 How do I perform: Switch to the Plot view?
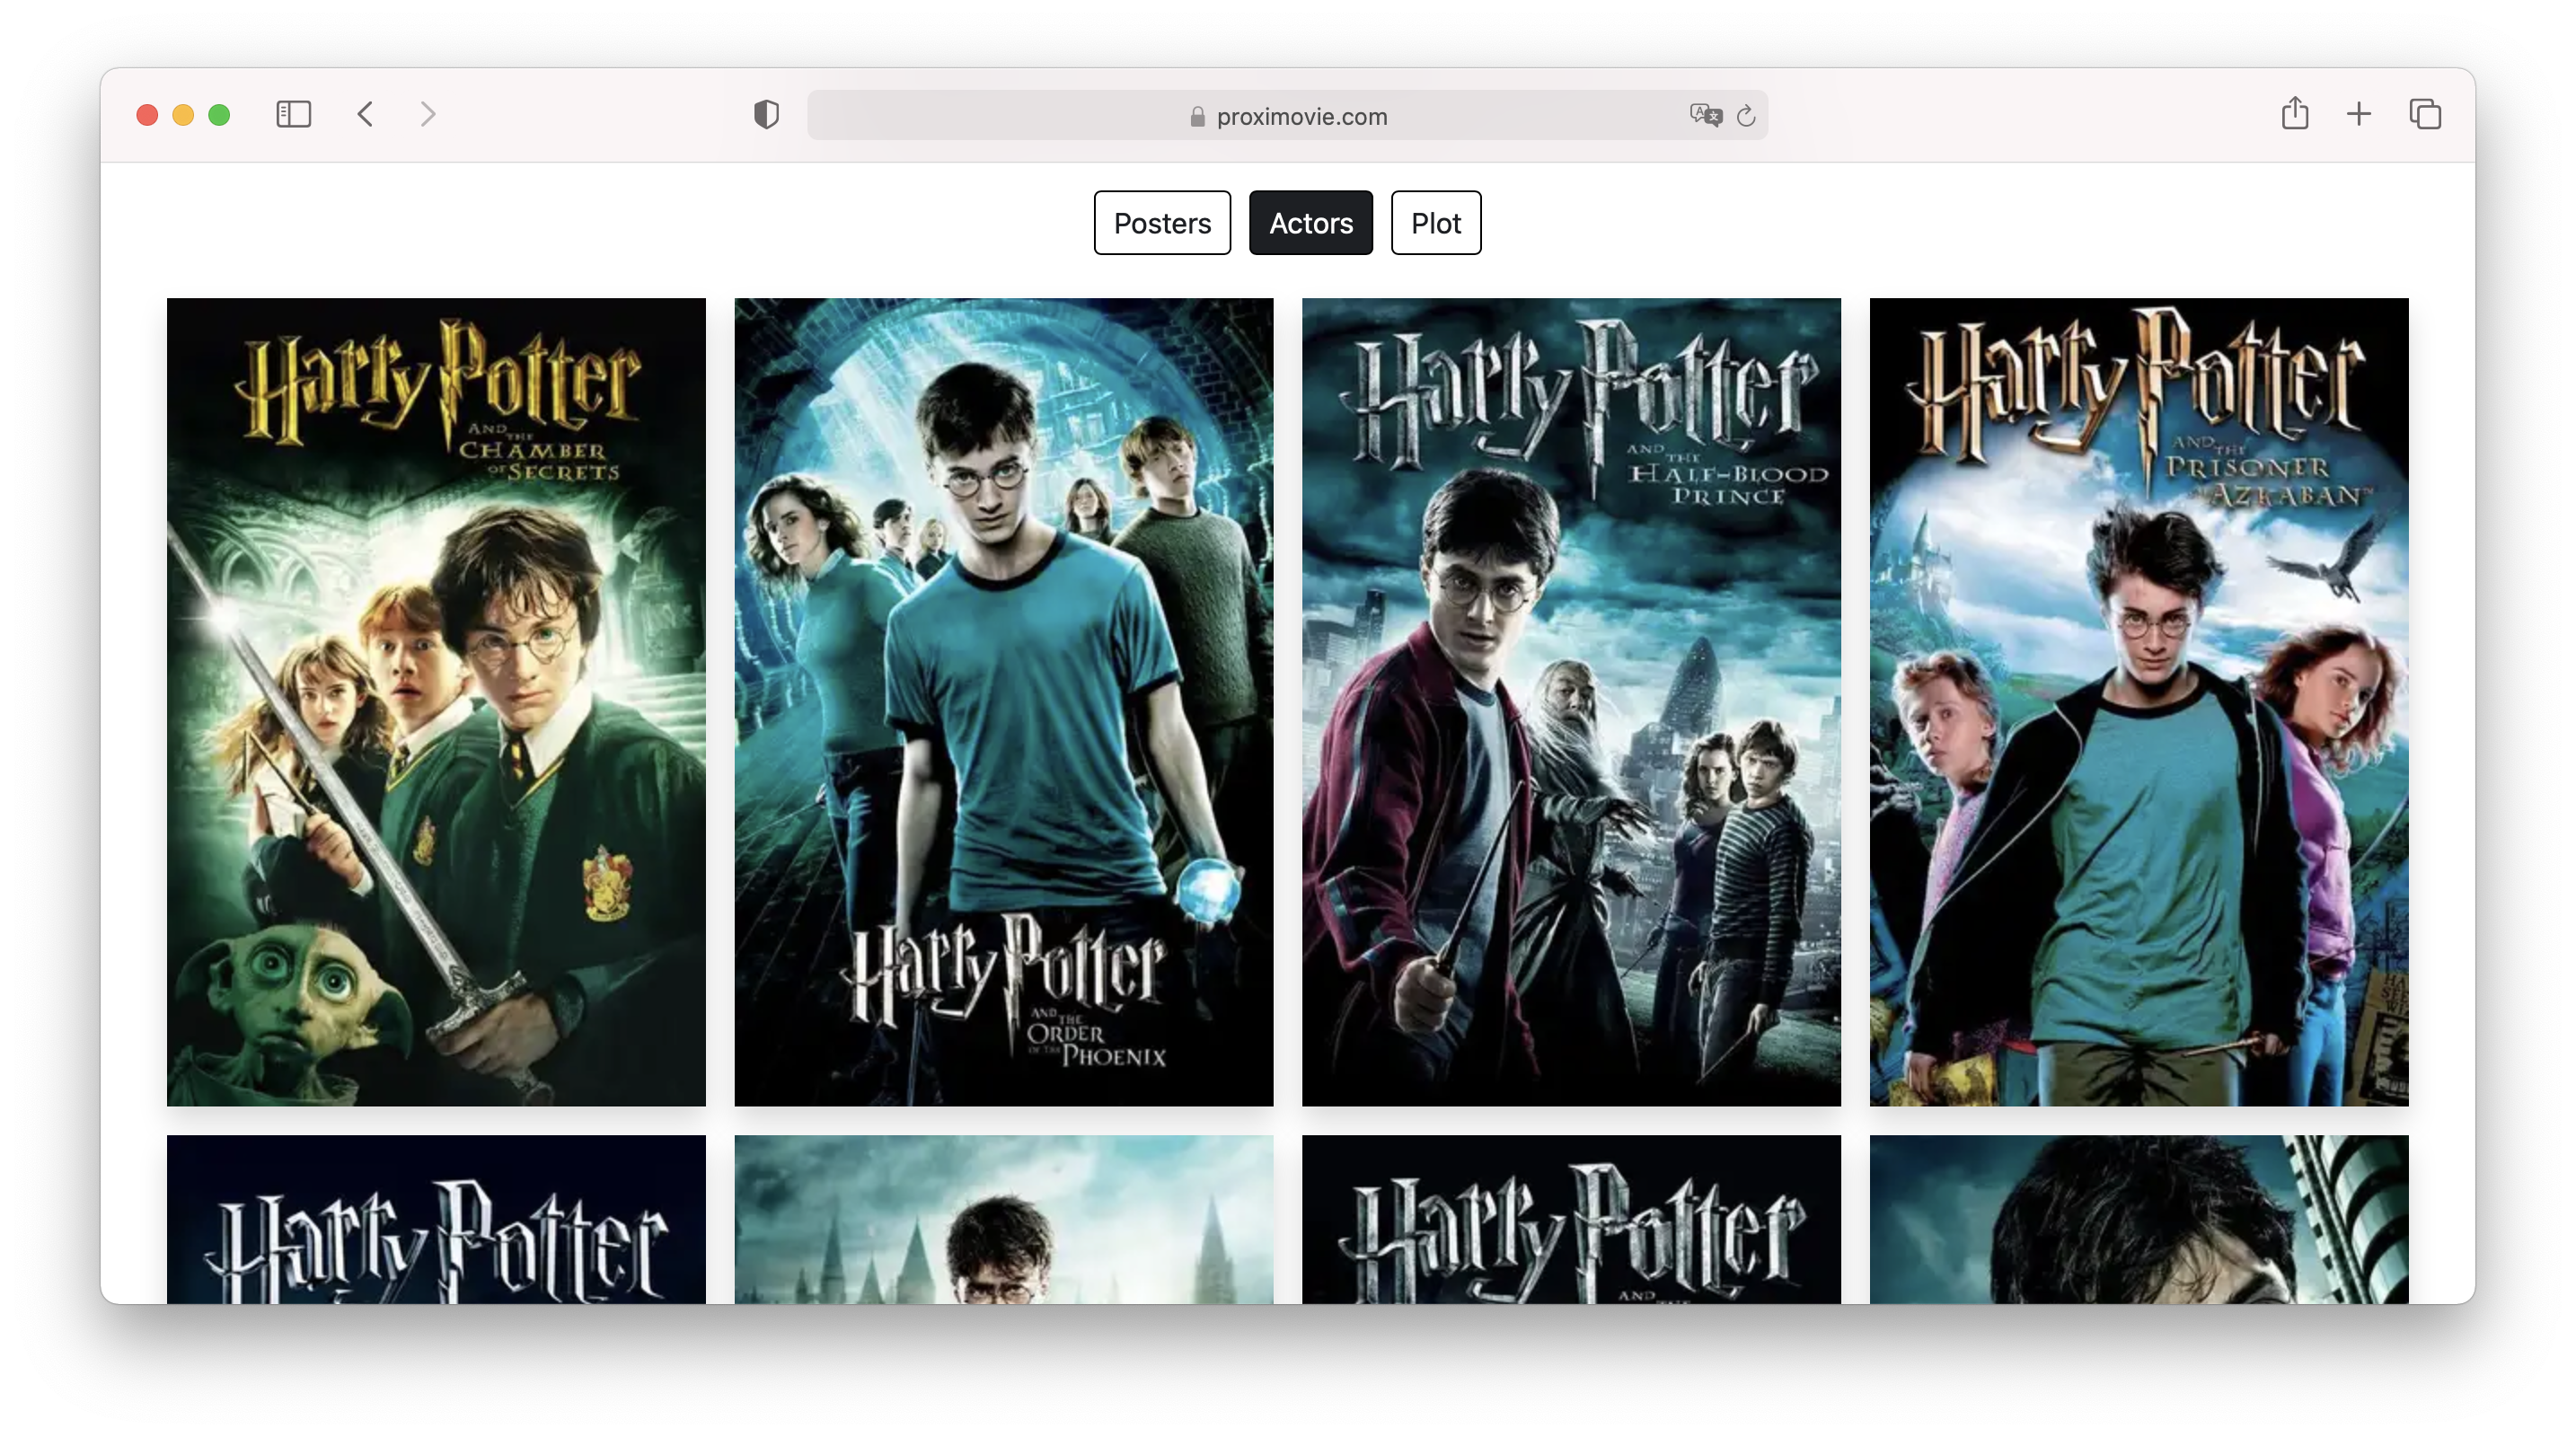pos(1435,222)
